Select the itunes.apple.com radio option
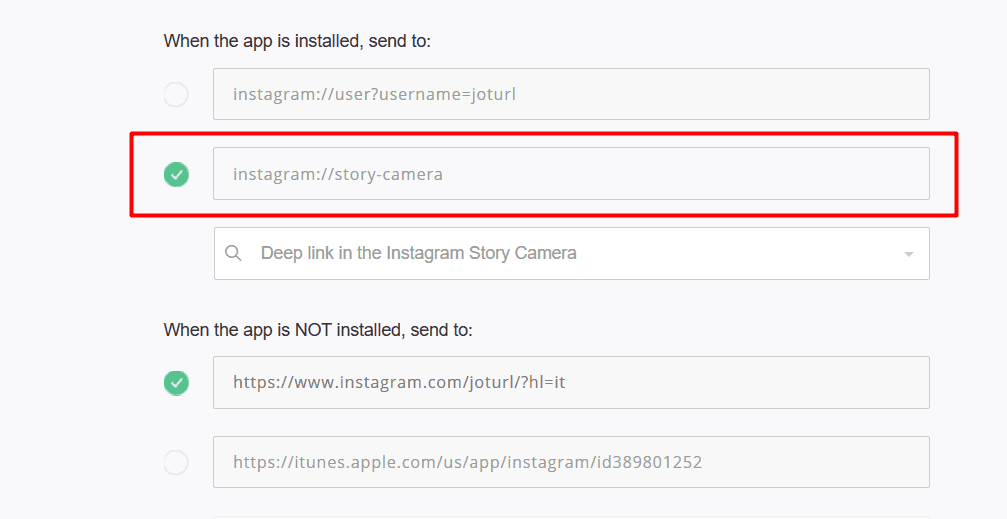The image size is (1007, 519). click(x=176, y=462)
